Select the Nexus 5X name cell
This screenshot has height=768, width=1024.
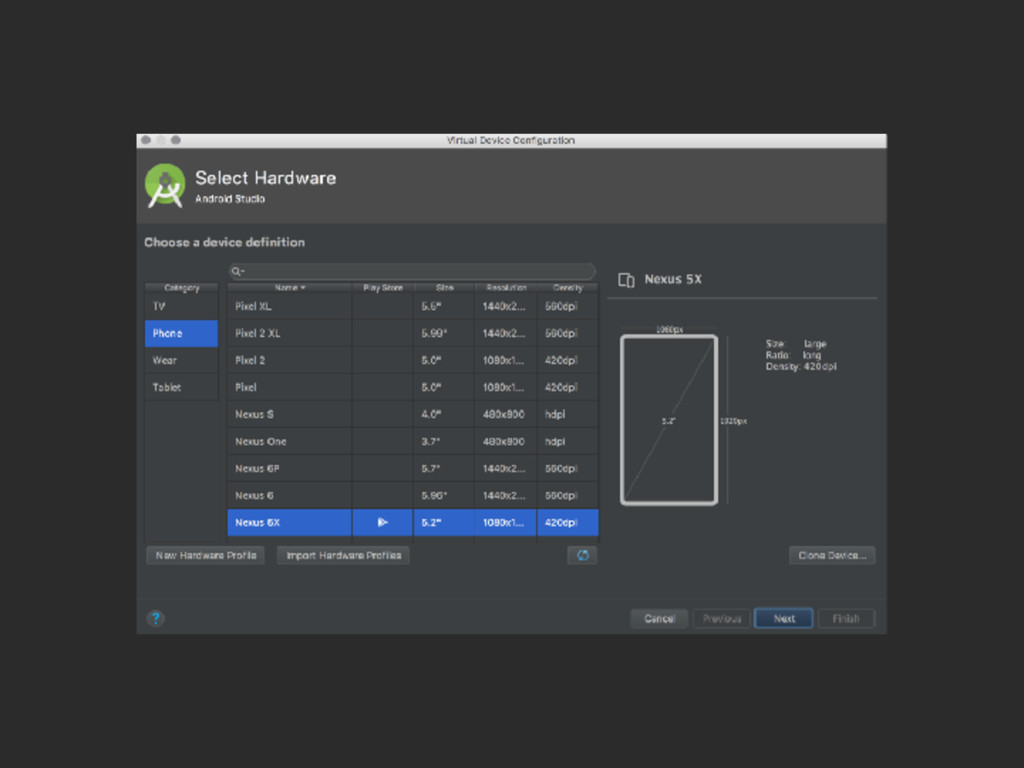click(x=289, y=522)
